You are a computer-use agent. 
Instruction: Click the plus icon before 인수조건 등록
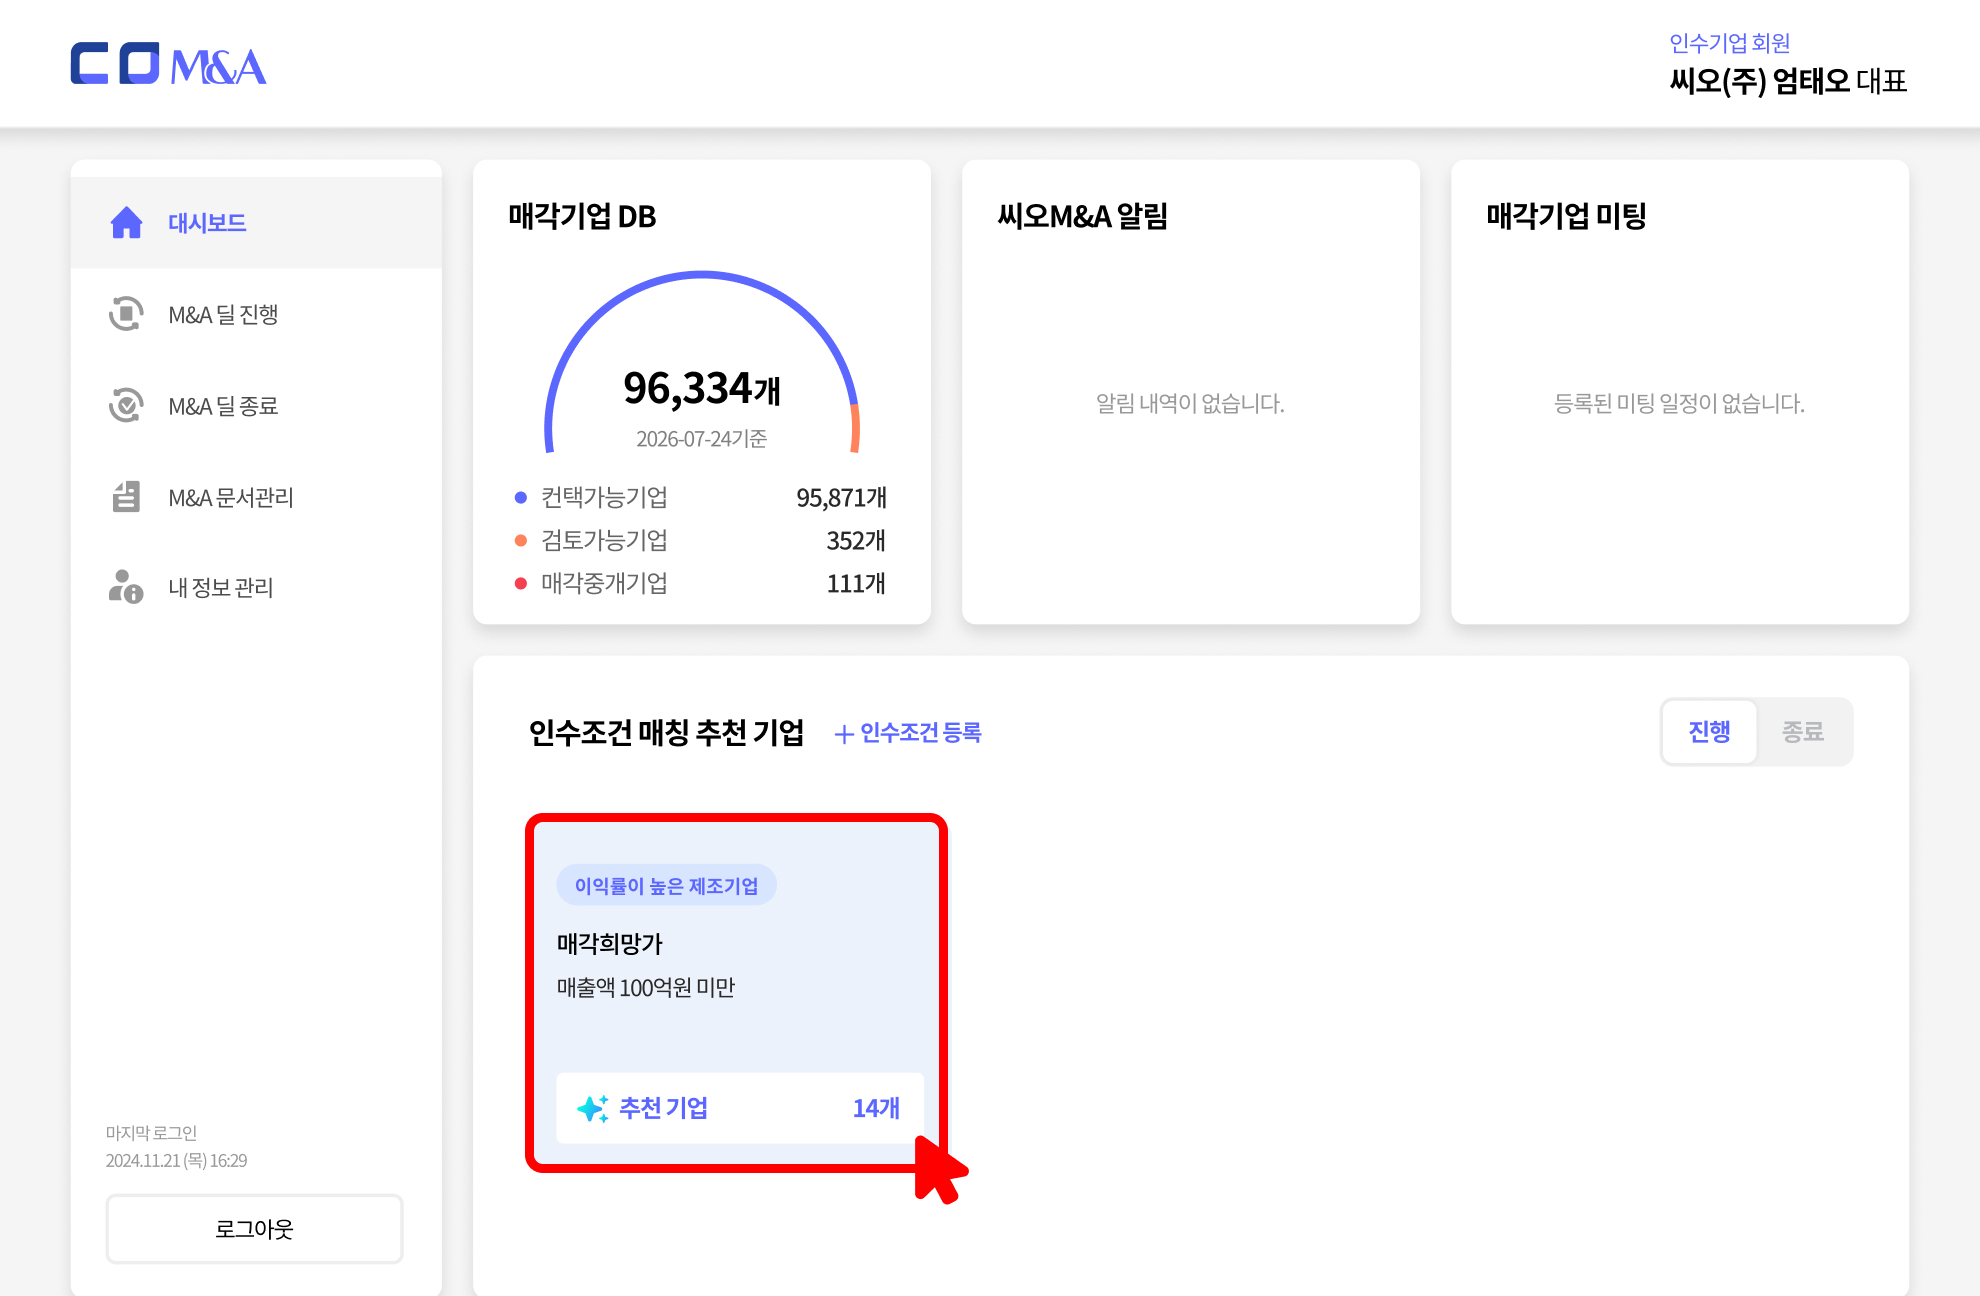point(844,734)
